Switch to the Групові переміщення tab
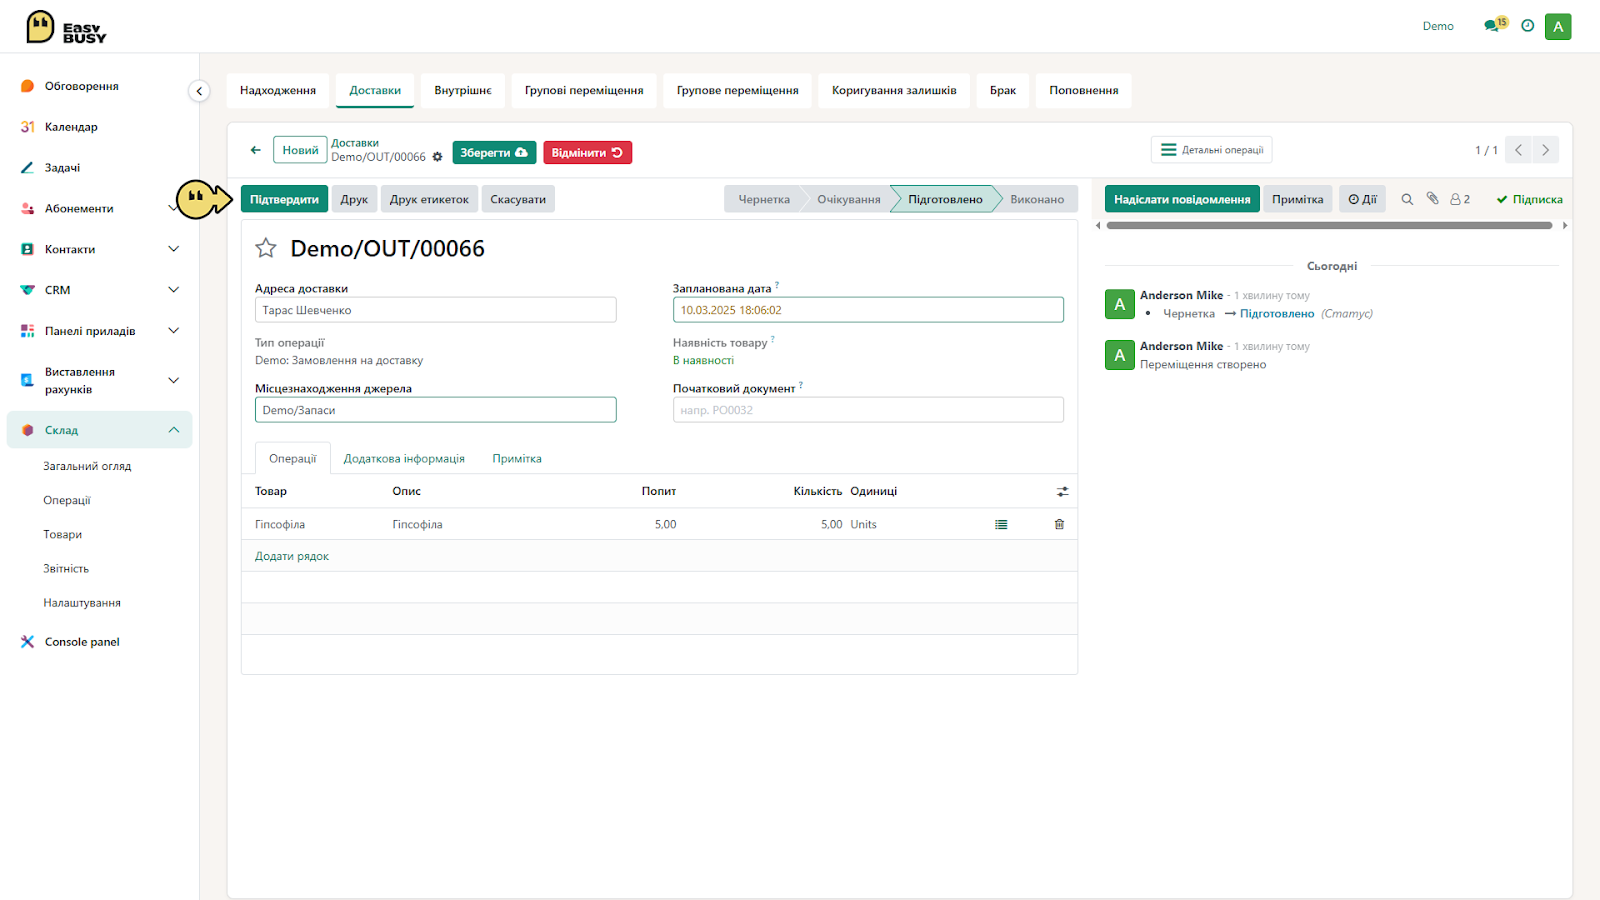 (584, 90)
